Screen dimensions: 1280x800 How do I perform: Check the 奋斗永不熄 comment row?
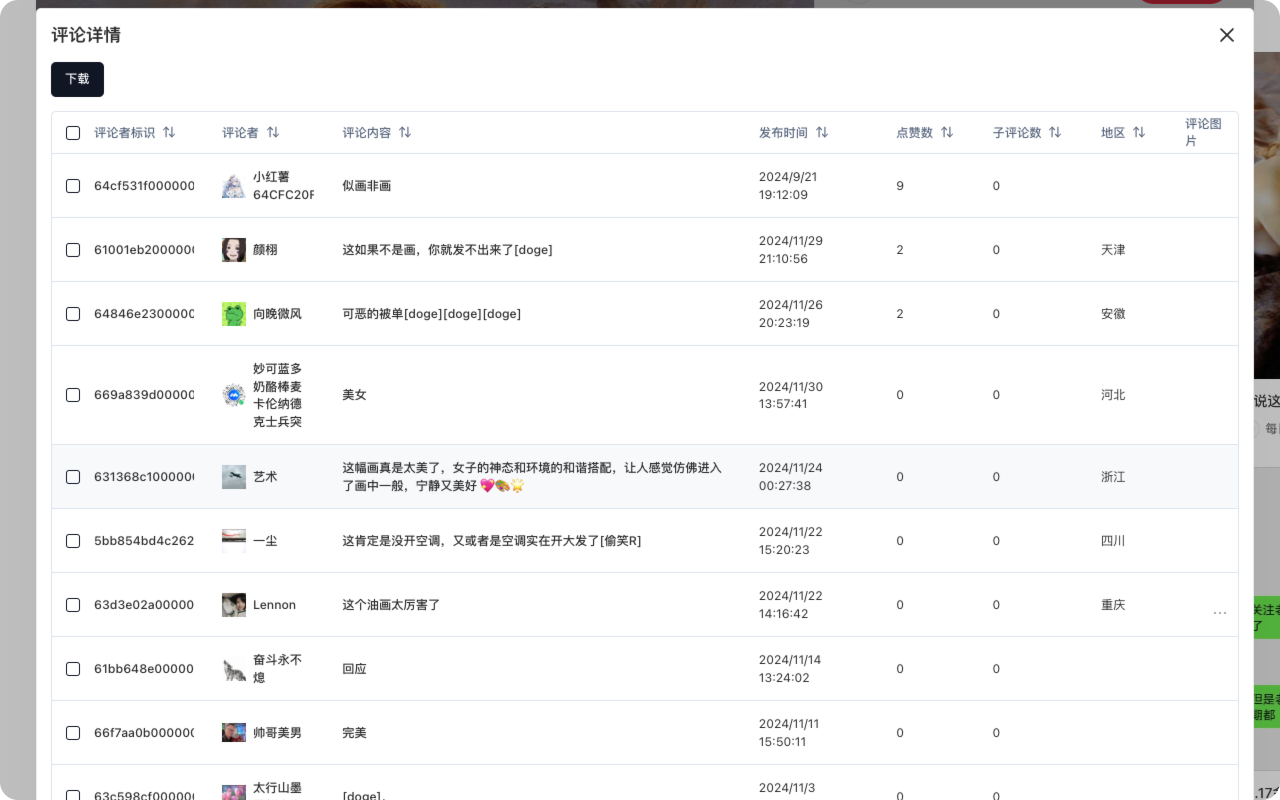[73, 669]
